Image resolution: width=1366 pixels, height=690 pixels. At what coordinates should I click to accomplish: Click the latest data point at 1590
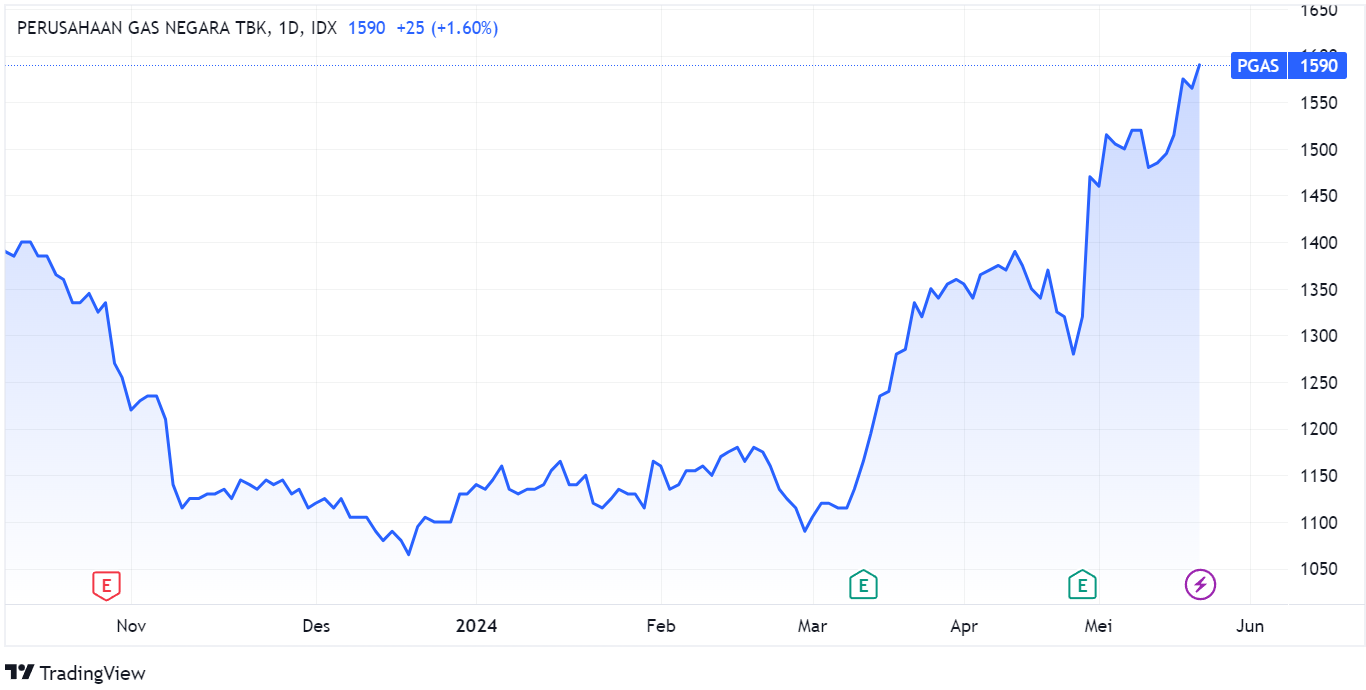(x=1199, y=65)
